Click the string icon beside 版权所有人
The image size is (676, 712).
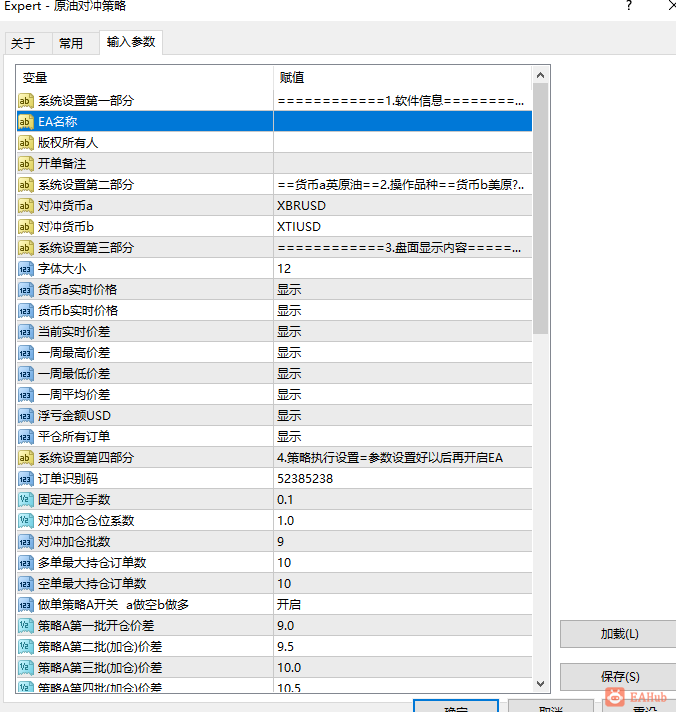[x=26, y=143]
